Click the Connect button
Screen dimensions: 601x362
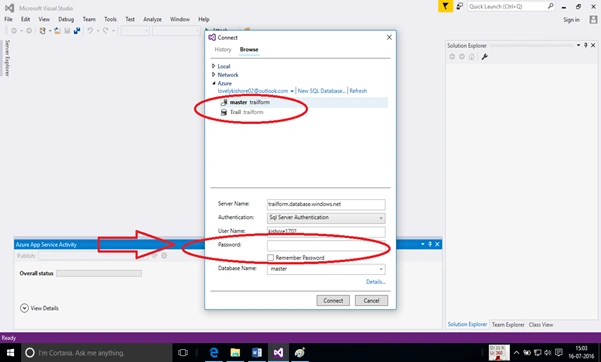(333, 301)
